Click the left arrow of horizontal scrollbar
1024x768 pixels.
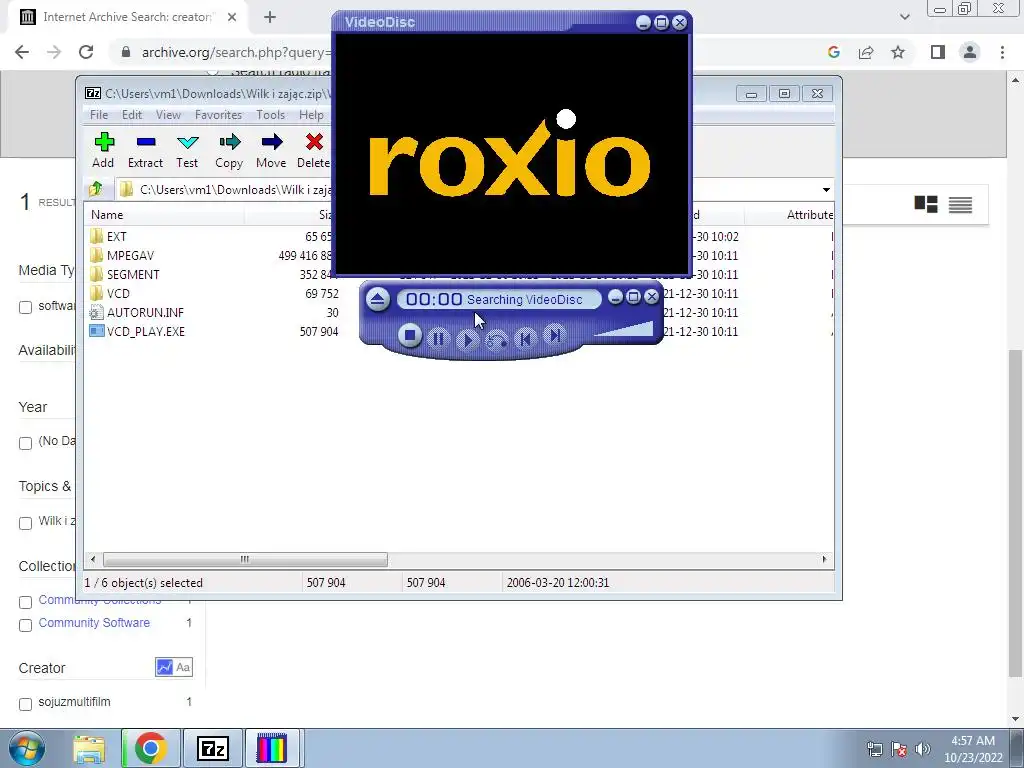pyautogui.click(x=93, y=559)
